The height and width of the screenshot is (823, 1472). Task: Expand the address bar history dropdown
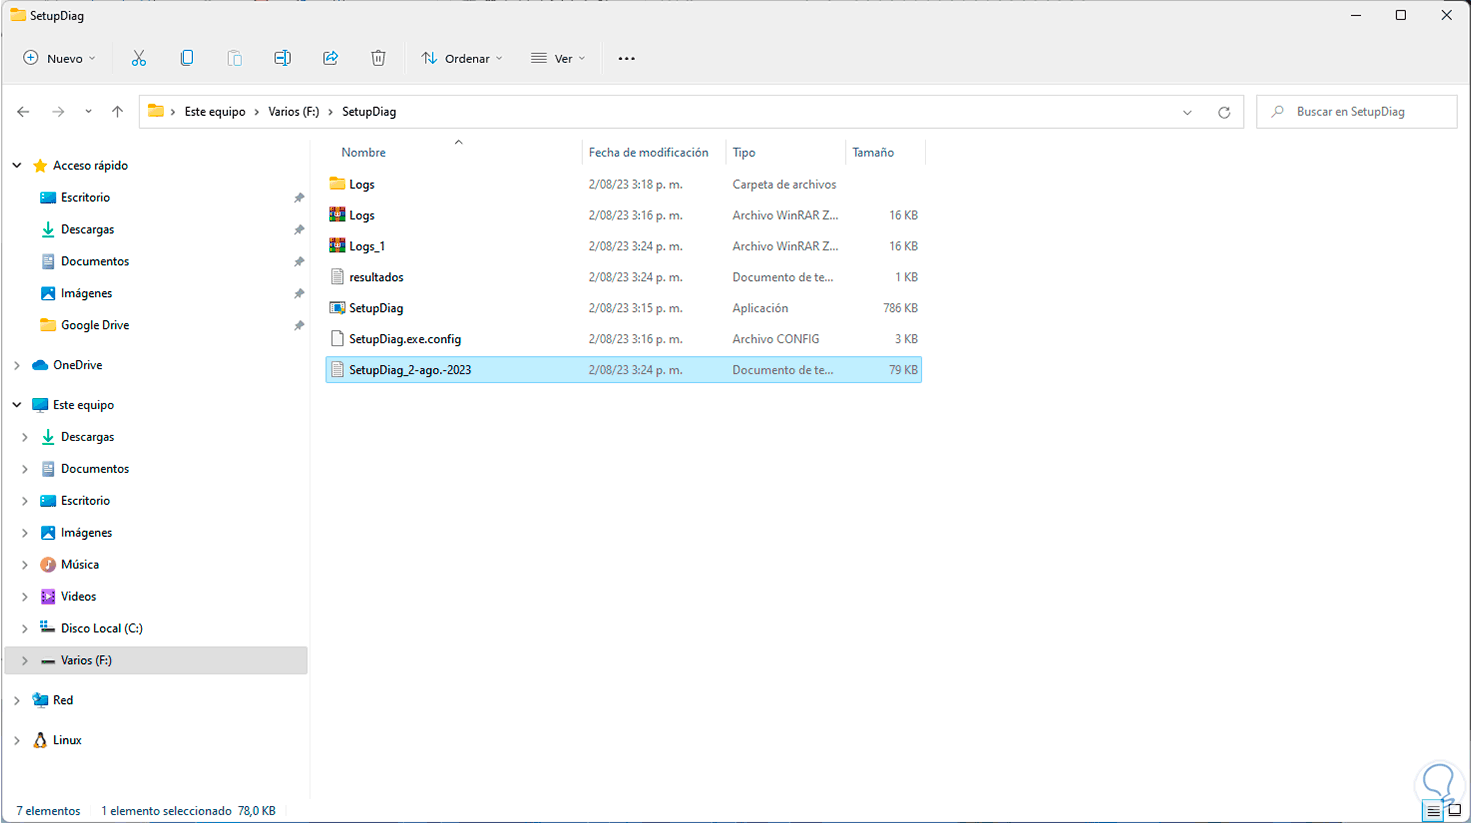[1187, 112]
